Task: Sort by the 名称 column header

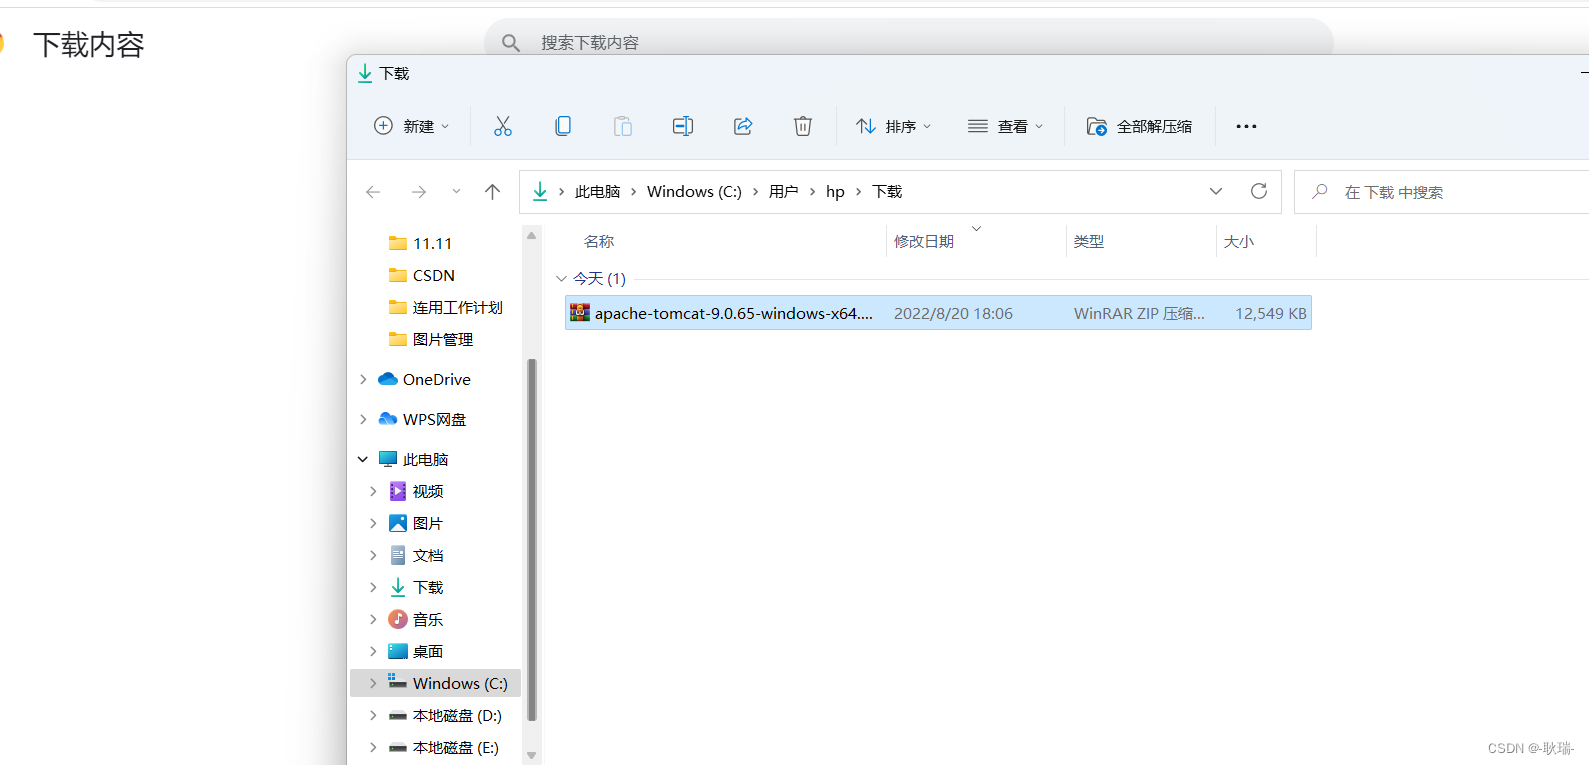Action: [599, 242]
